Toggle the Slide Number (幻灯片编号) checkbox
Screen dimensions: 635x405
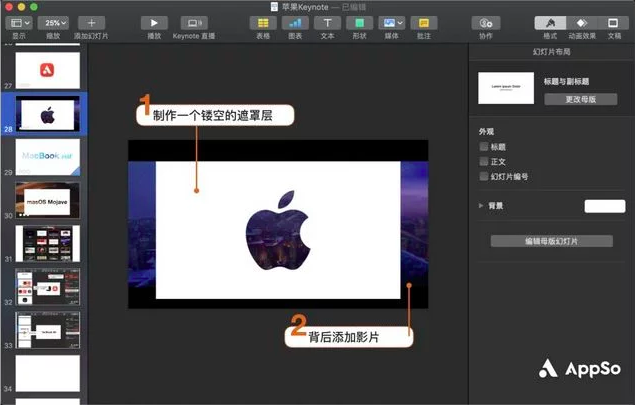click(x=484, y=176)
